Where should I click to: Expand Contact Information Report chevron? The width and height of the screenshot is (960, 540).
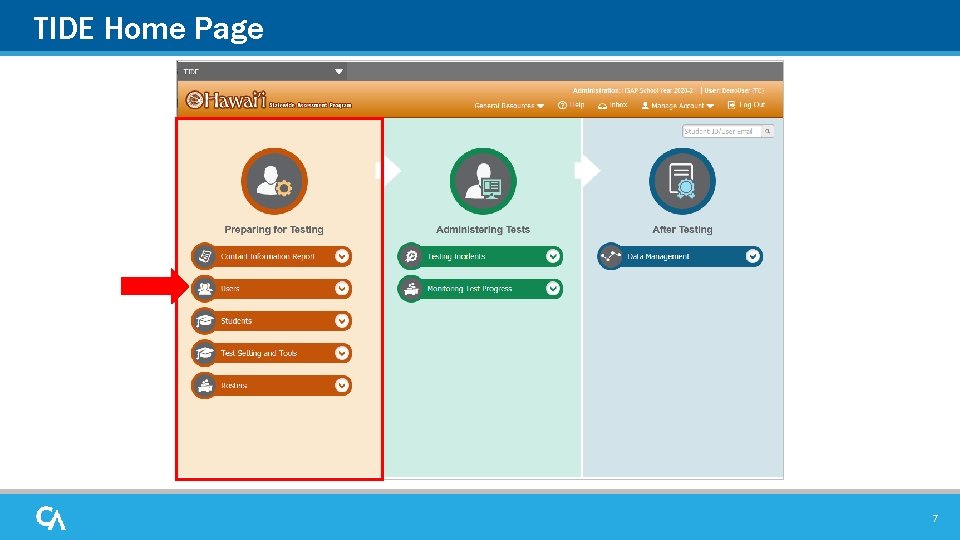(342, 257)
